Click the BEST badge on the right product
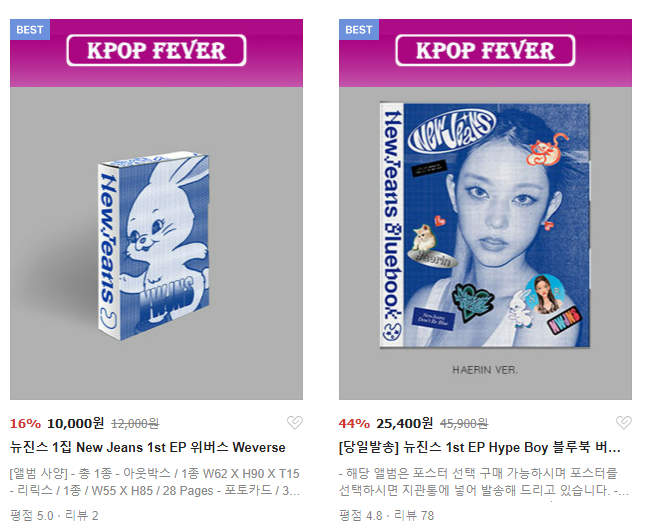Screen dimensions: 647x529 [x=359, y=30]
